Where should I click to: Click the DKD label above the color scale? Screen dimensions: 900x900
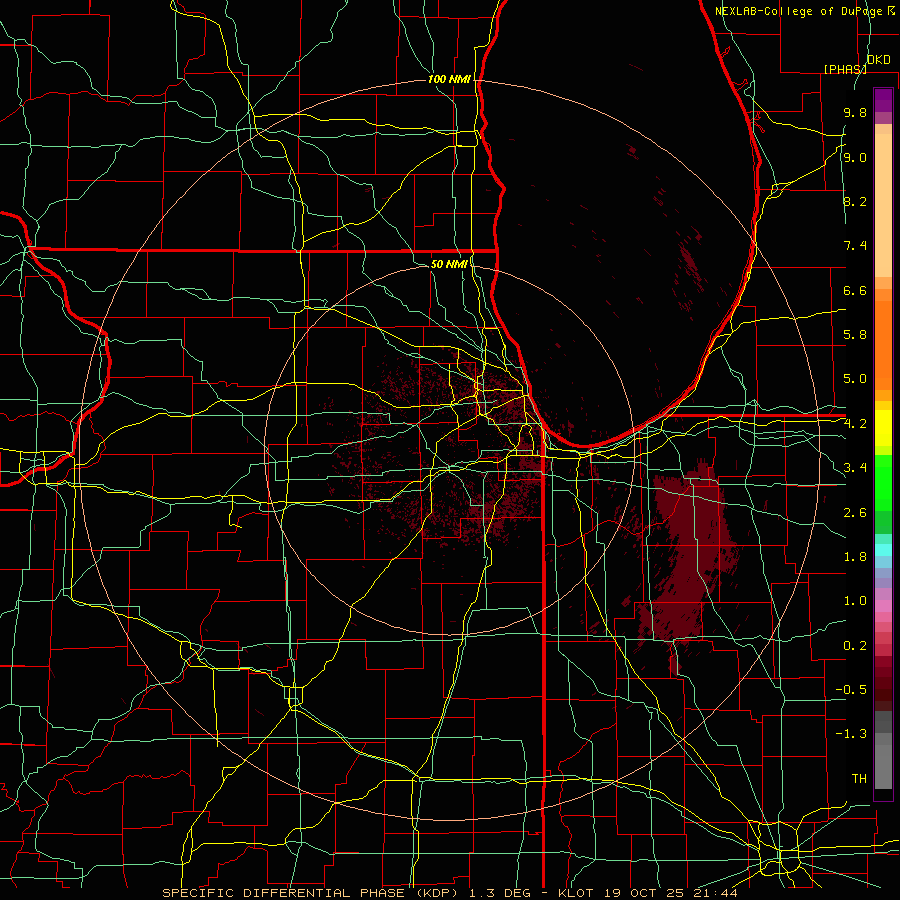click(878, 59)
